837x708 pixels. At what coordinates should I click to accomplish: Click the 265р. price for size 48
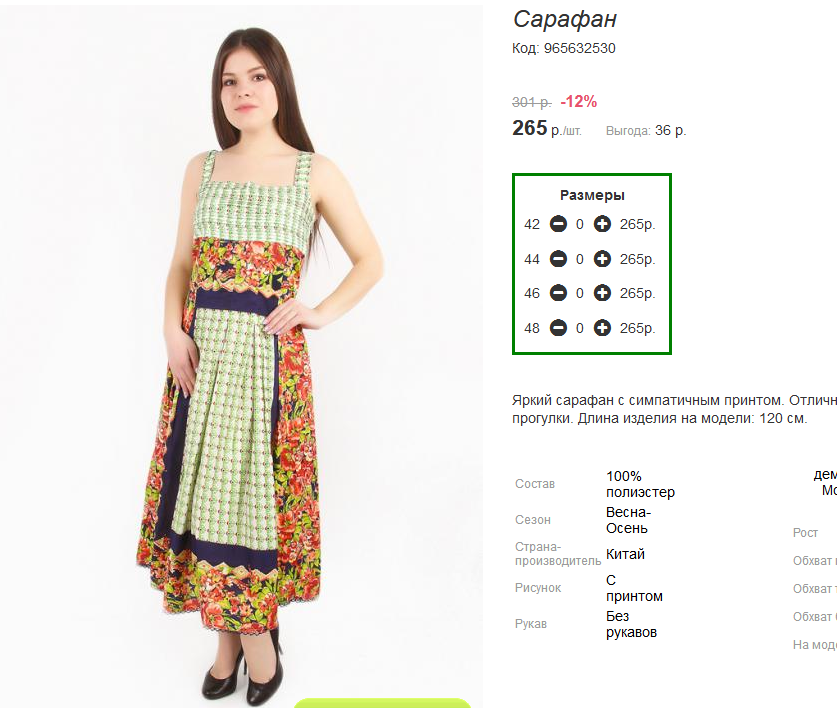click(x=637, y=328)
